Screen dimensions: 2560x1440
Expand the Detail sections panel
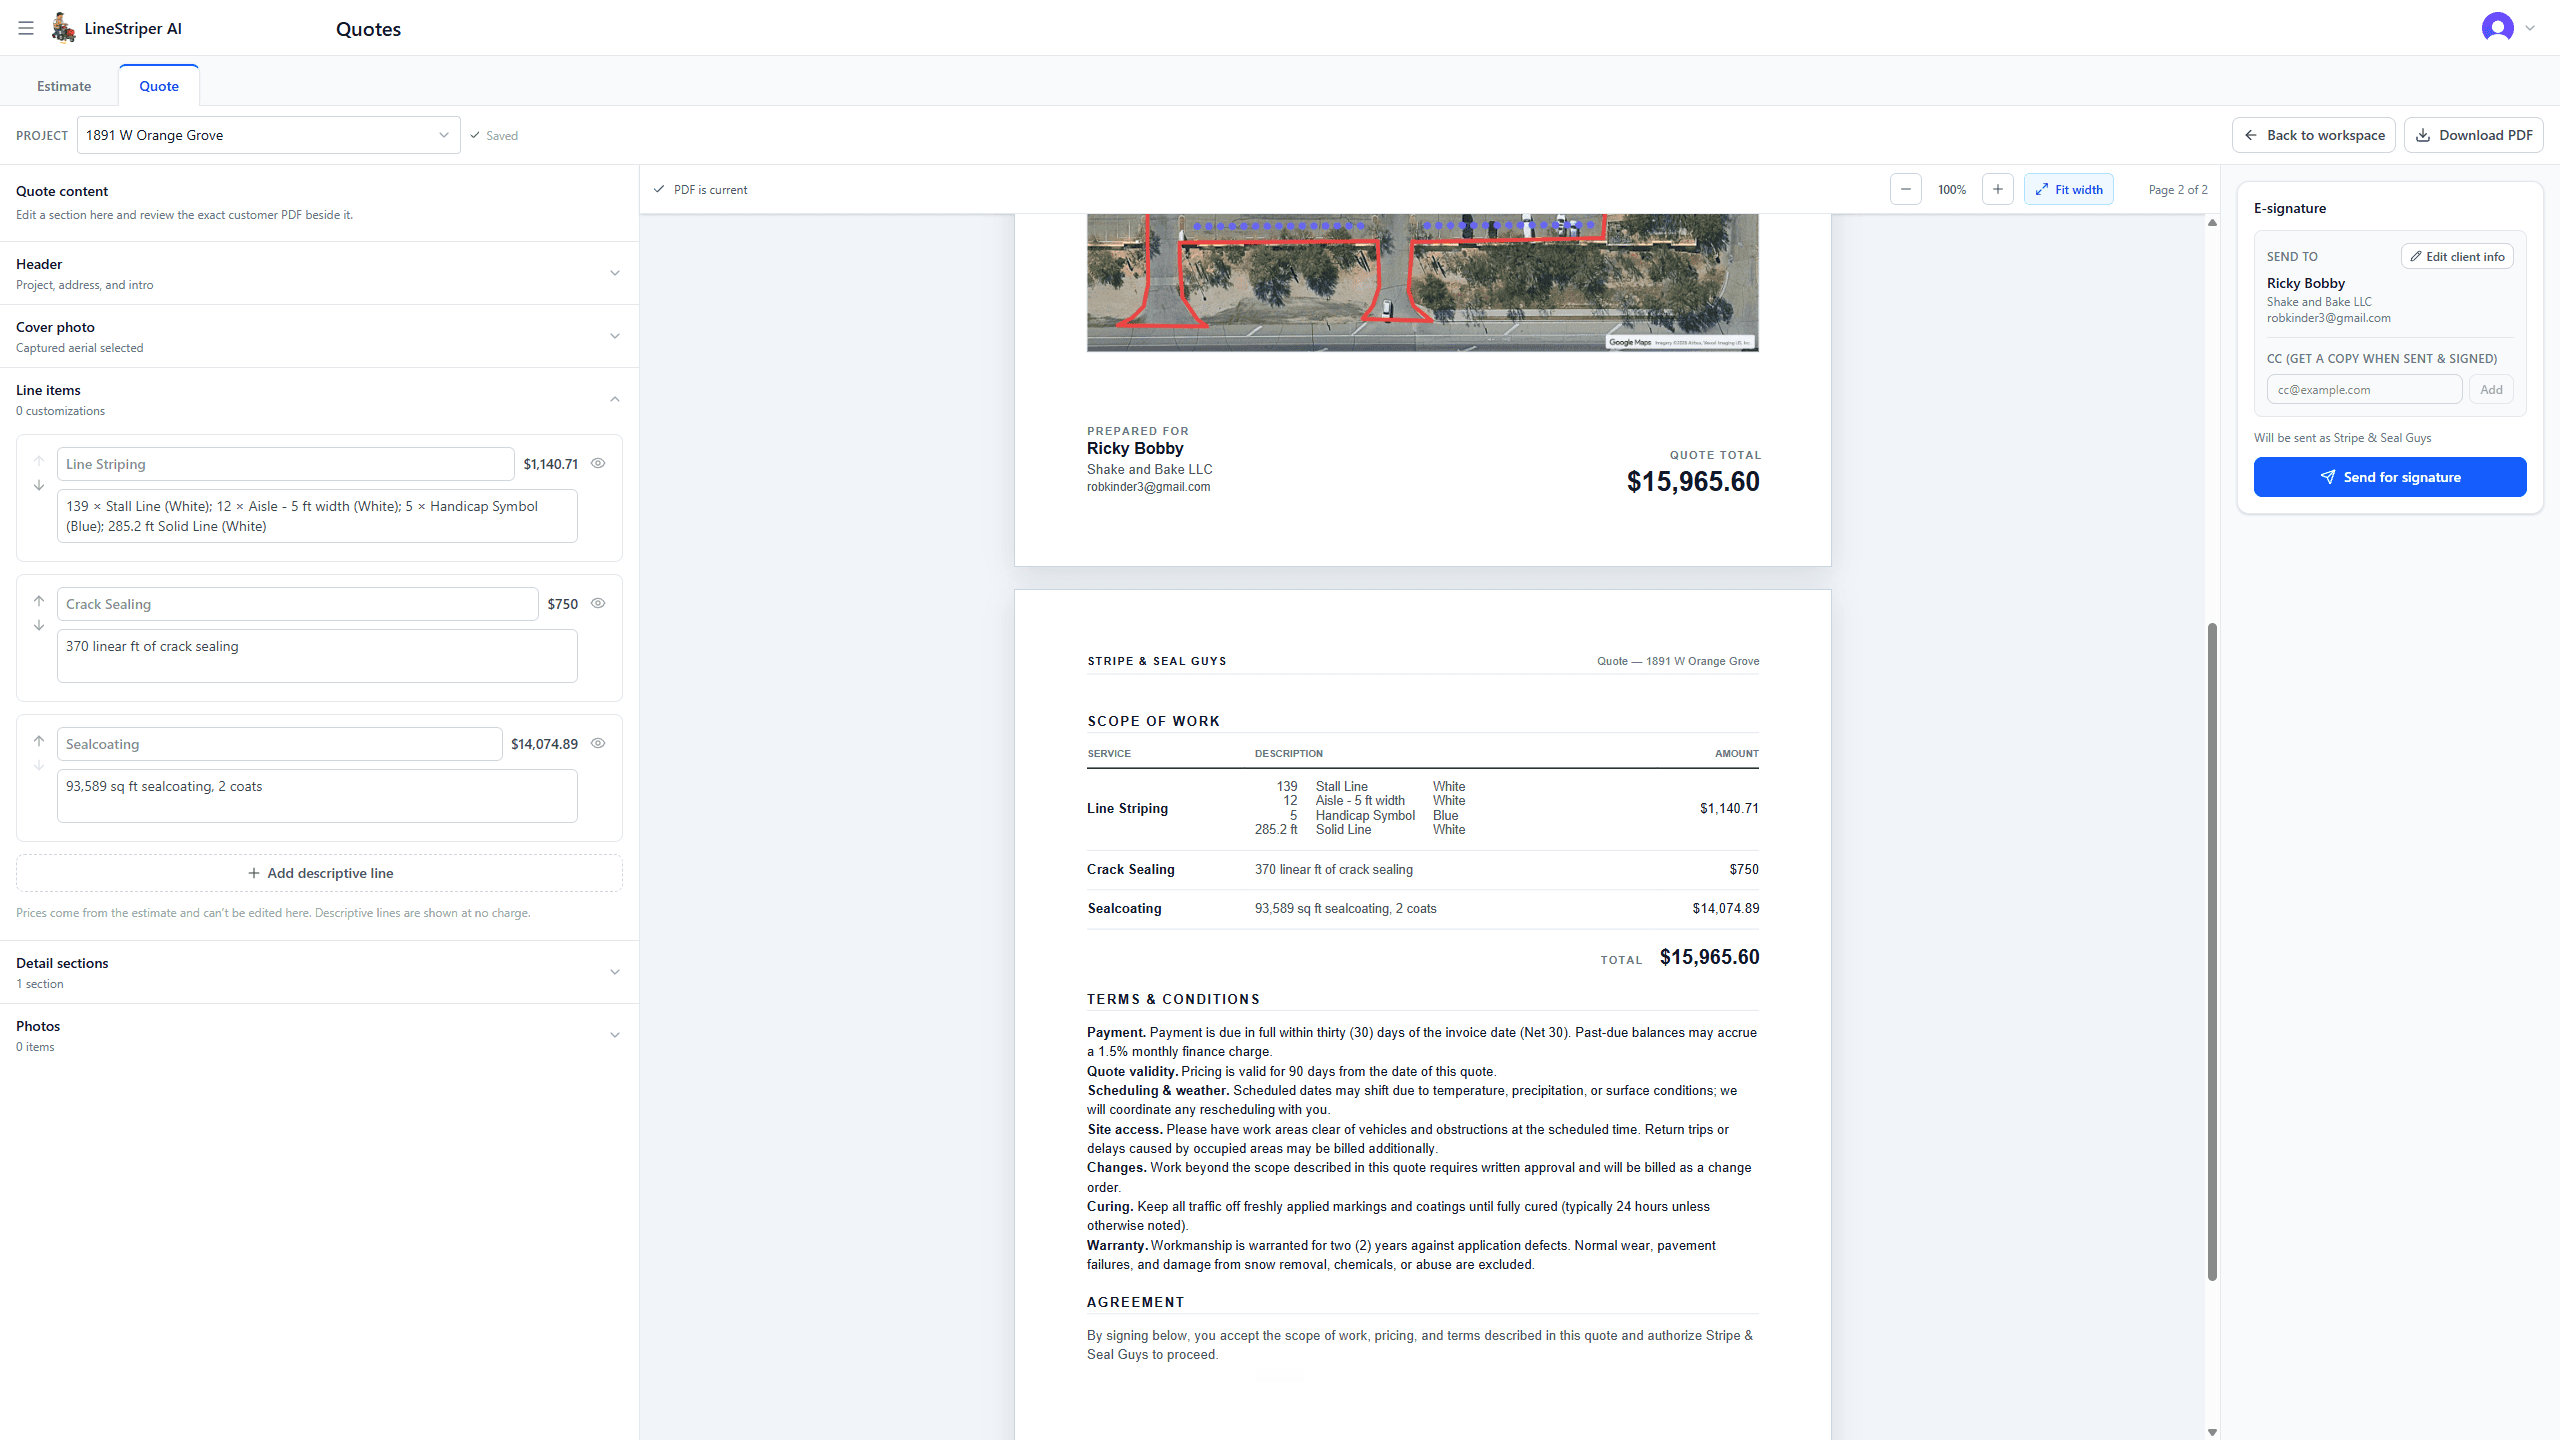[x=319, y=972]
